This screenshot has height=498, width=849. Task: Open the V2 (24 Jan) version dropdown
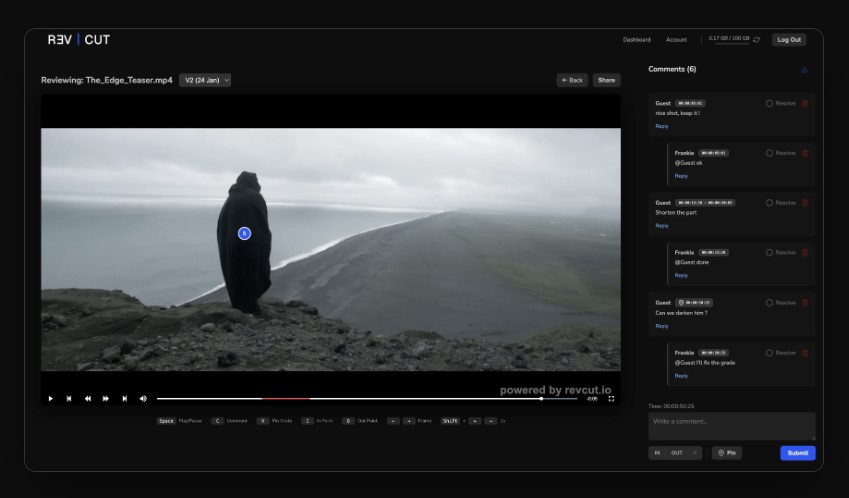pos(205,80)
